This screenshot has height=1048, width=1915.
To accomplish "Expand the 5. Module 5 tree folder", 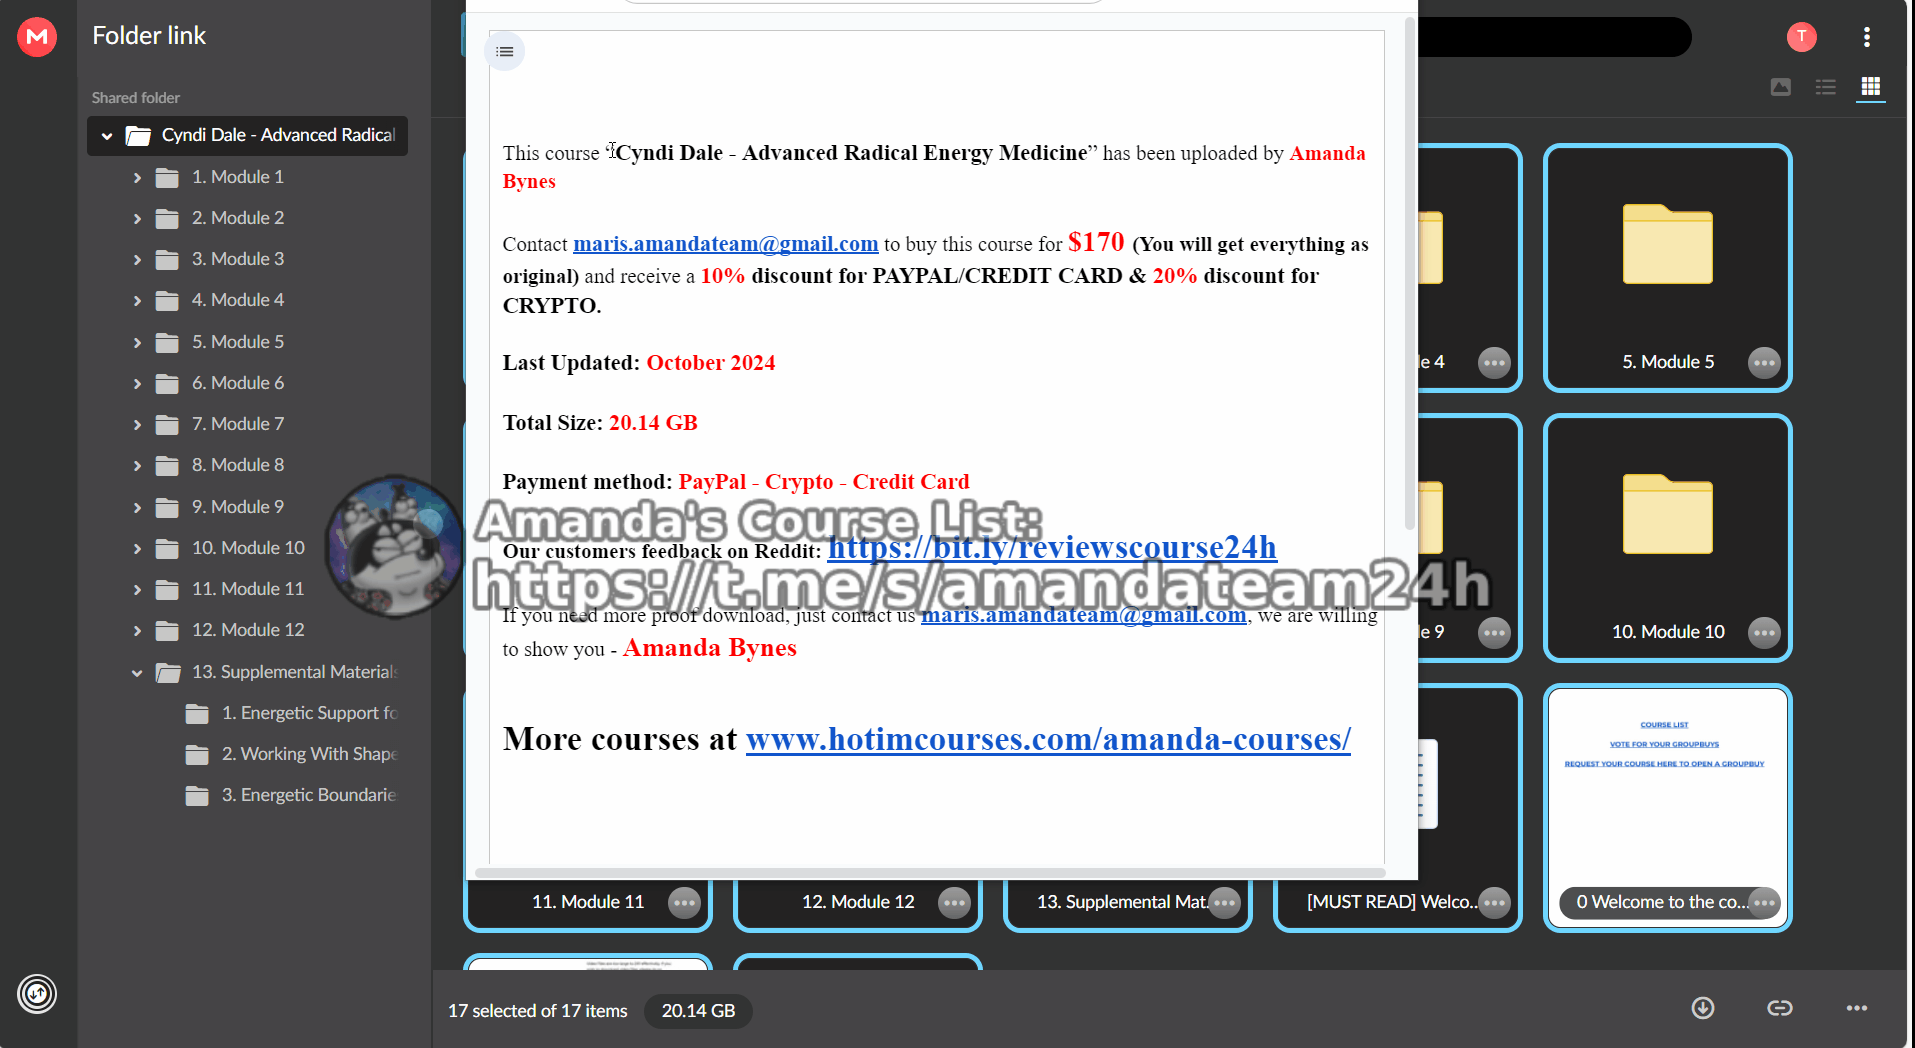I will point(137,343).
